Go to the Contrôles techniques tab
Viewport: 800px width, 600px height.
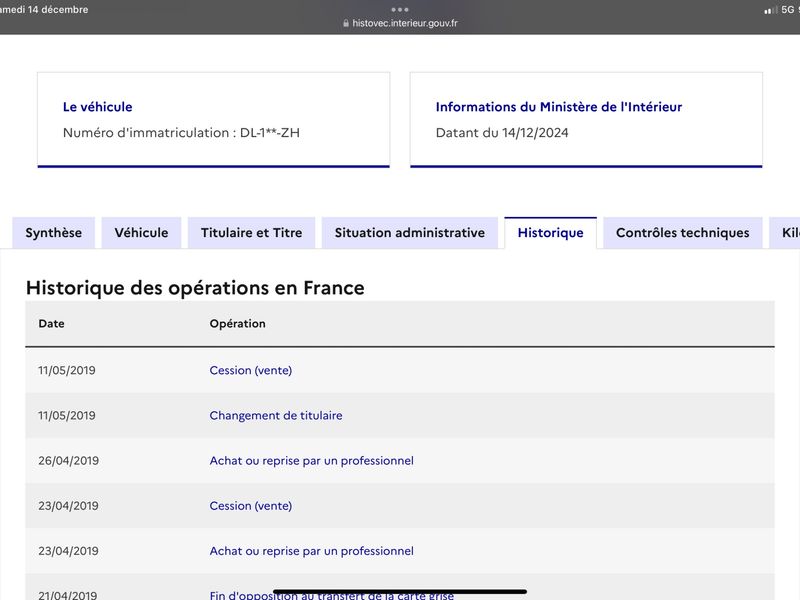[683, 233]
